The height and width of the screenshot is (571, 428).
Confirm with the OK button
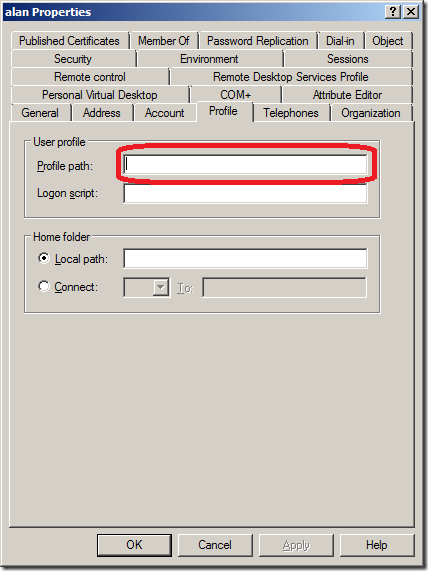[134, 545]
